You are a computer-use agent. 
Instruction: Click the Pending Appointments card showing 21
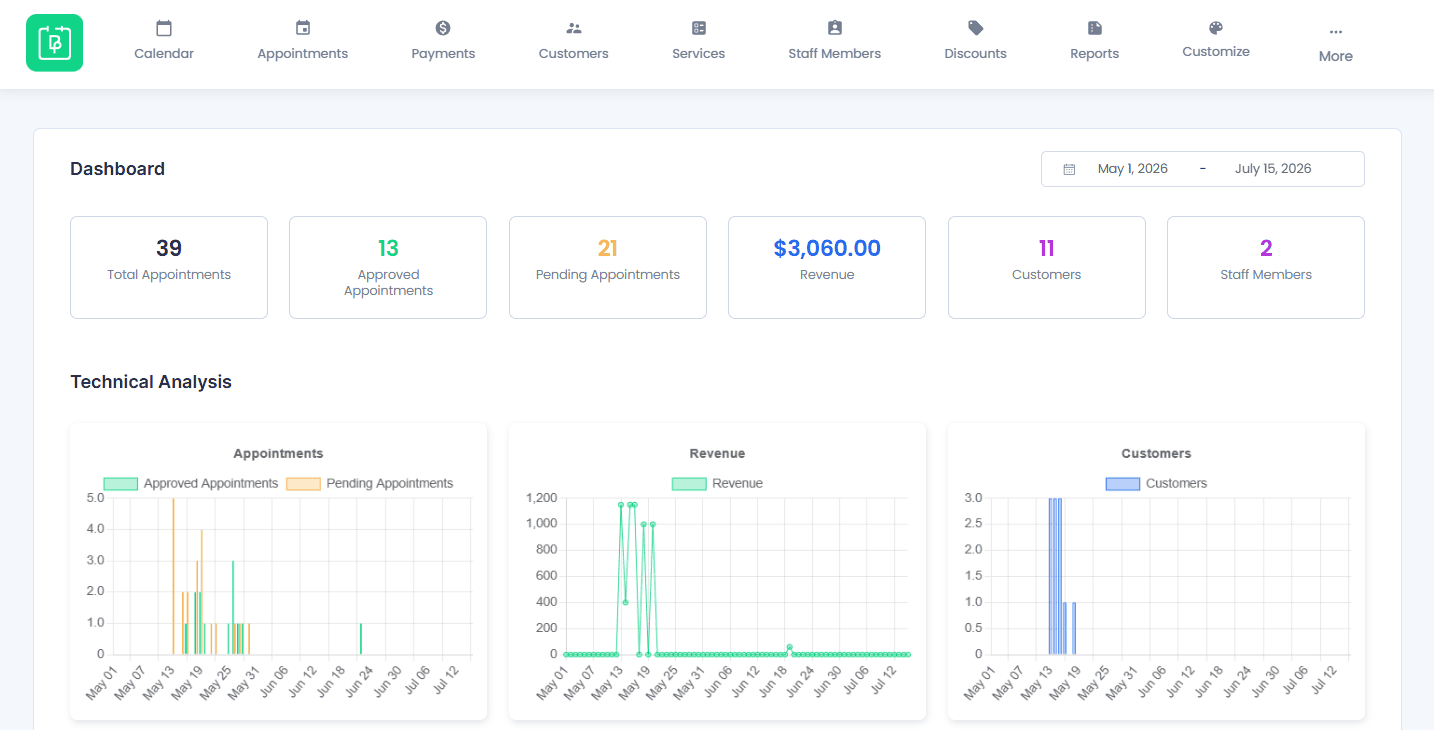(608, 267)
